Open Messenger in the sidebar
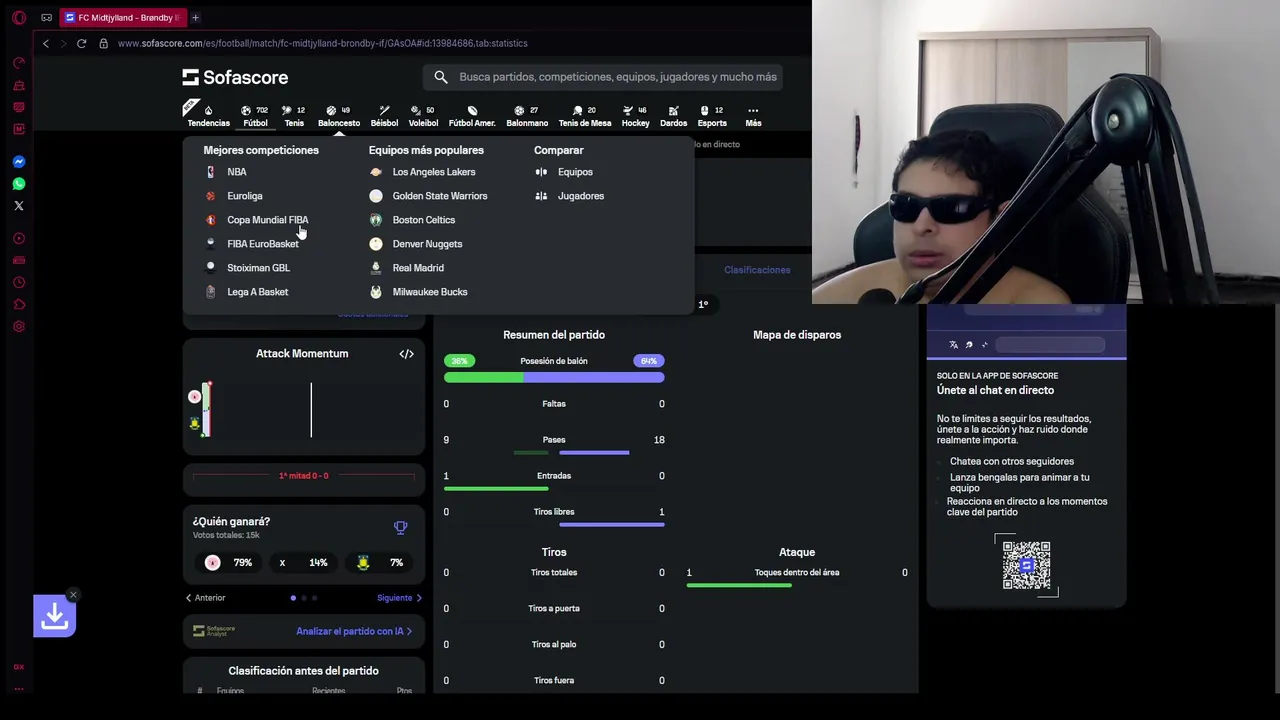The height and width of the screenshot is (720, 1280). 18,162
